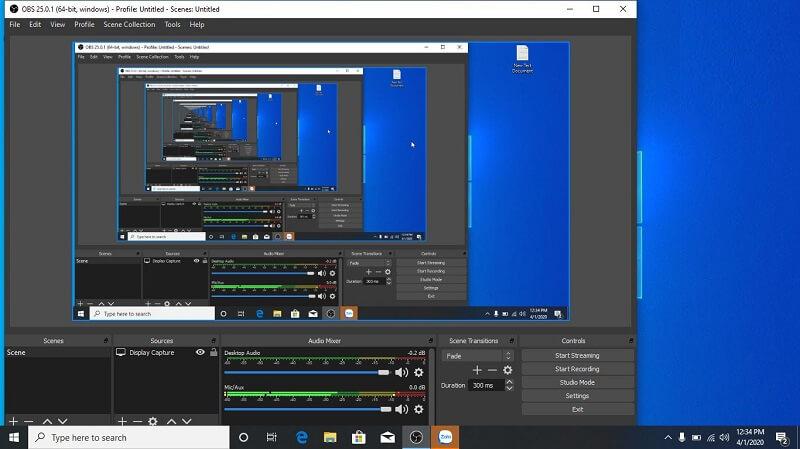Open the File menu
The height and width of the screenshot is (449, 800).
(x=15, y=24)
